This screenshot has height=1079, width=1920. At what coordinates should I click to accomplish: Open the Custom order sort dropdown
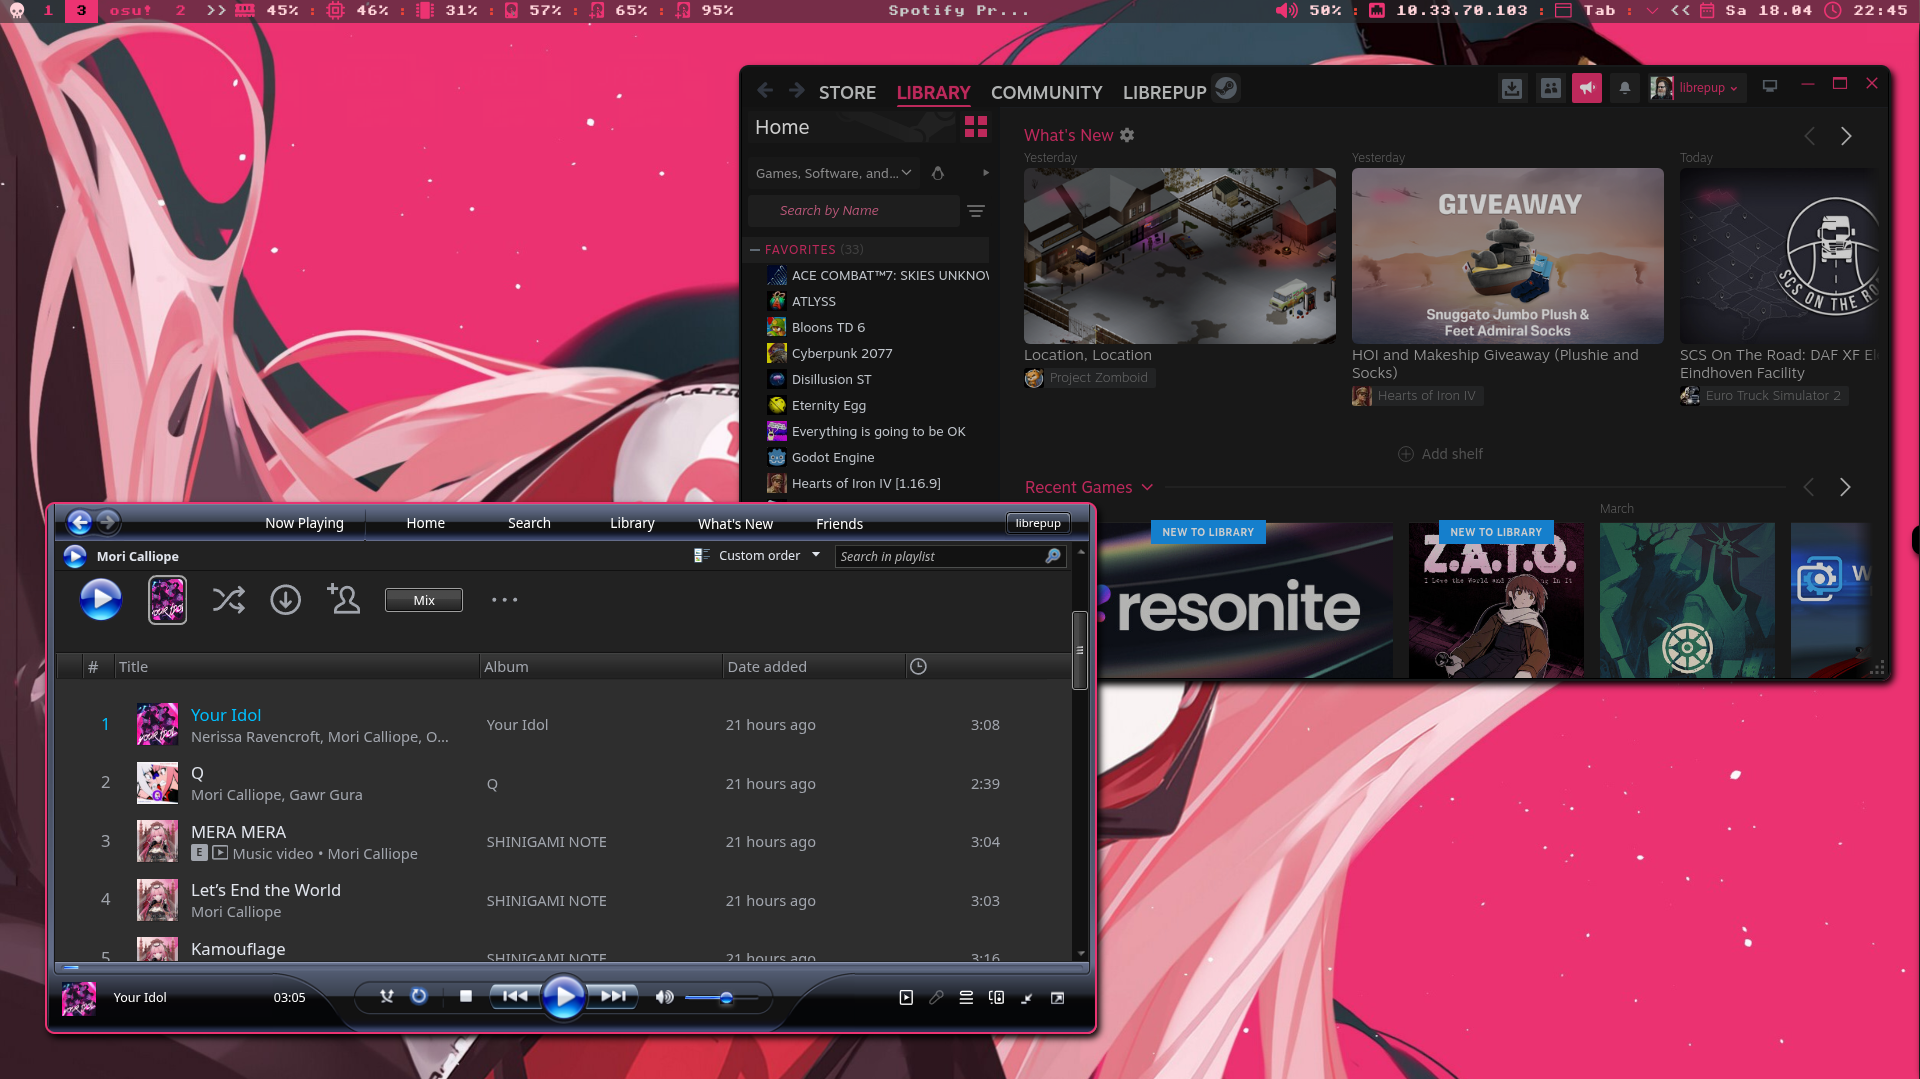pyautogui.click(x=757, y=555)
